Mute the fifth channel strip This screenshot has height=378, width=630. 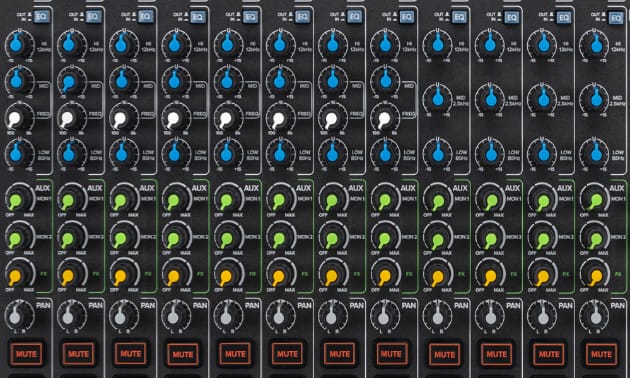point(235,354)
